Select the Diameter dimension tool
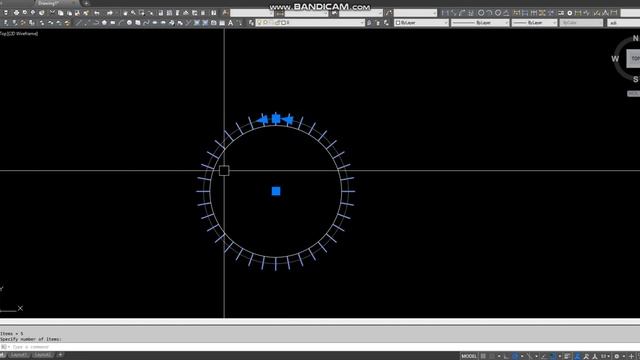640x360 pixels. pos(498,13)
